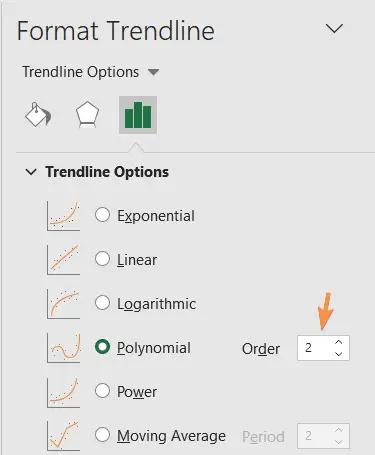375x455 pixels.
Task: Open the Effects pentagon tab
Action: click(x=87, y=115)
